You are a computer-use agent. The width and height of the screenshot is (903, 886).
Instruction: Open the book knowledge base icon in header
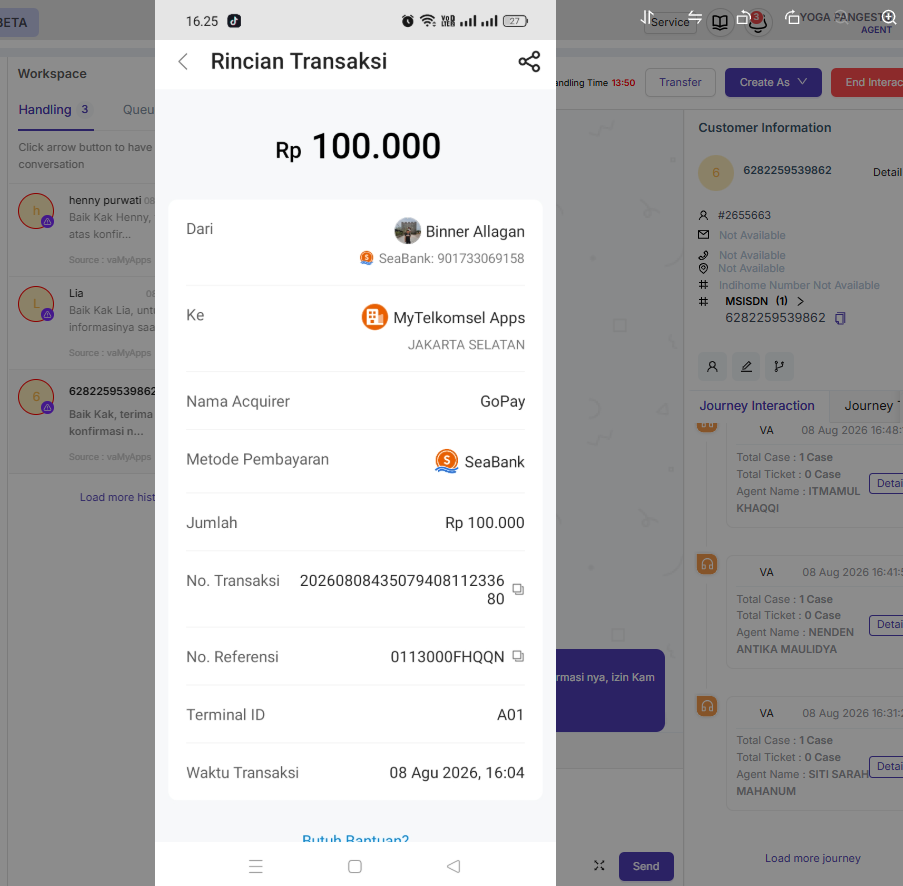click(720, 22)
